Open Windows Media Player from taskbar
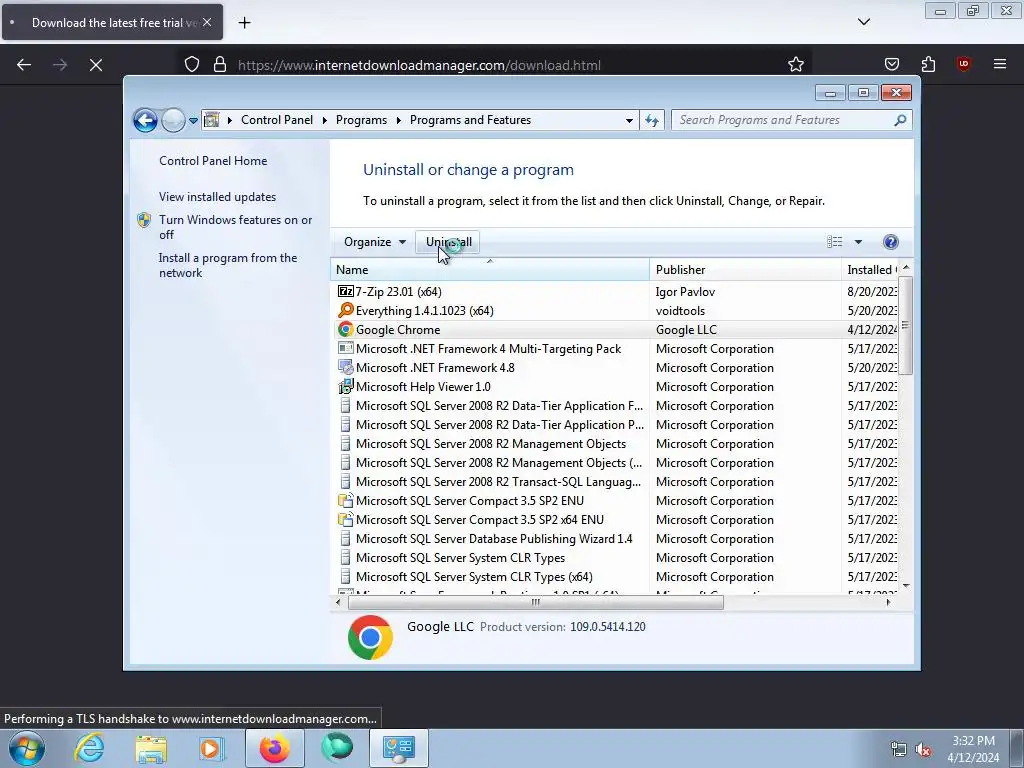Screen dimensions: 1024x768 (x=210, y=748)
